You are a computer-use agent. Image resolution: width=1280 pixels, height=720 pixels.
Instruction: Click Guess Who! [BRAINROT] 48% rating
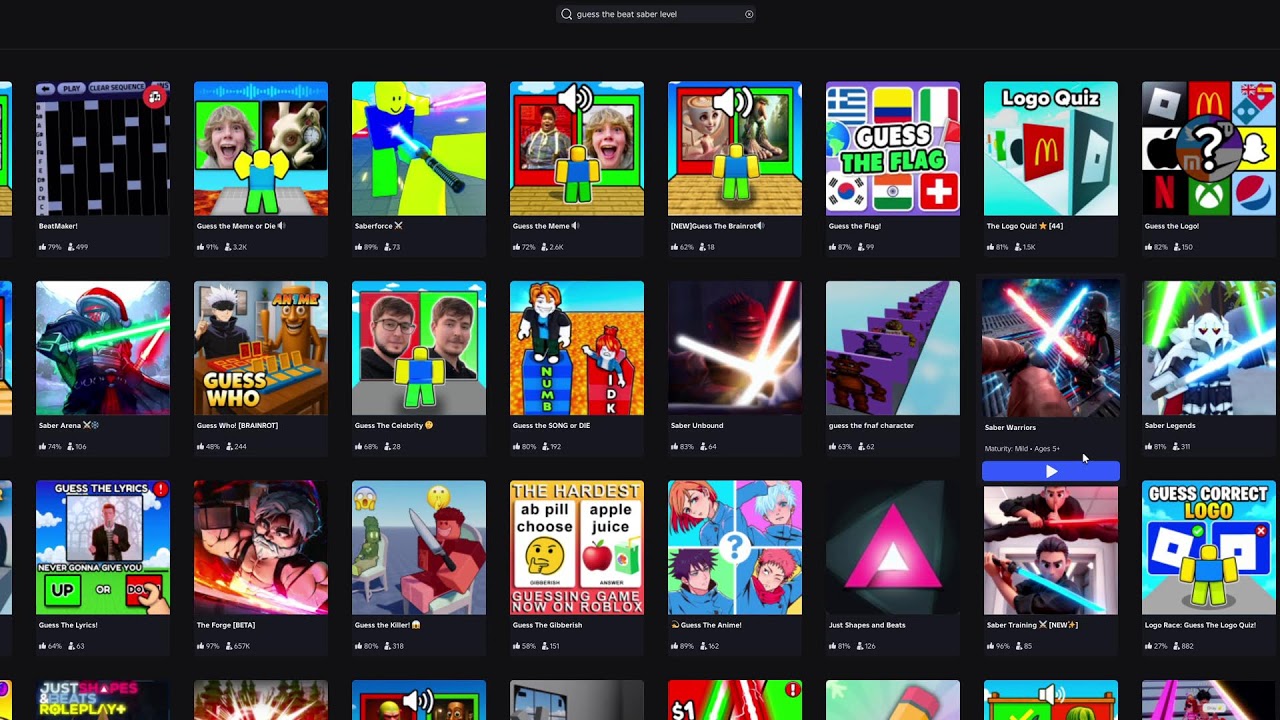[x=209, y=447]
